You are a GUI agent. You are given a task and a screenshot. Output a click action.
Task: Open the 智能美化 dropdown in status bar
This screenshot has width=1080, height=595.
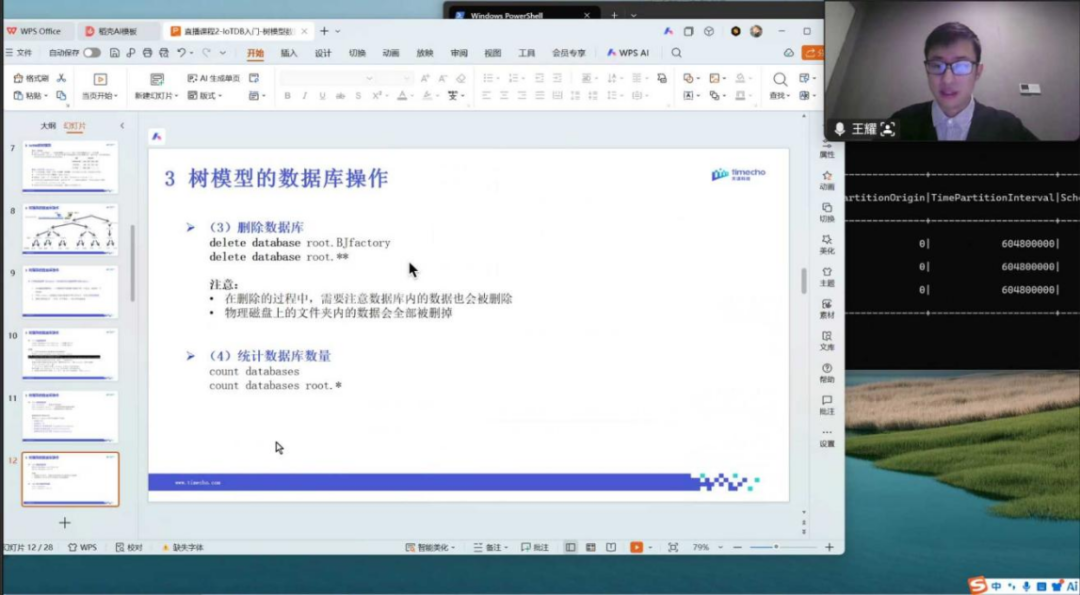tap(430, 547)
